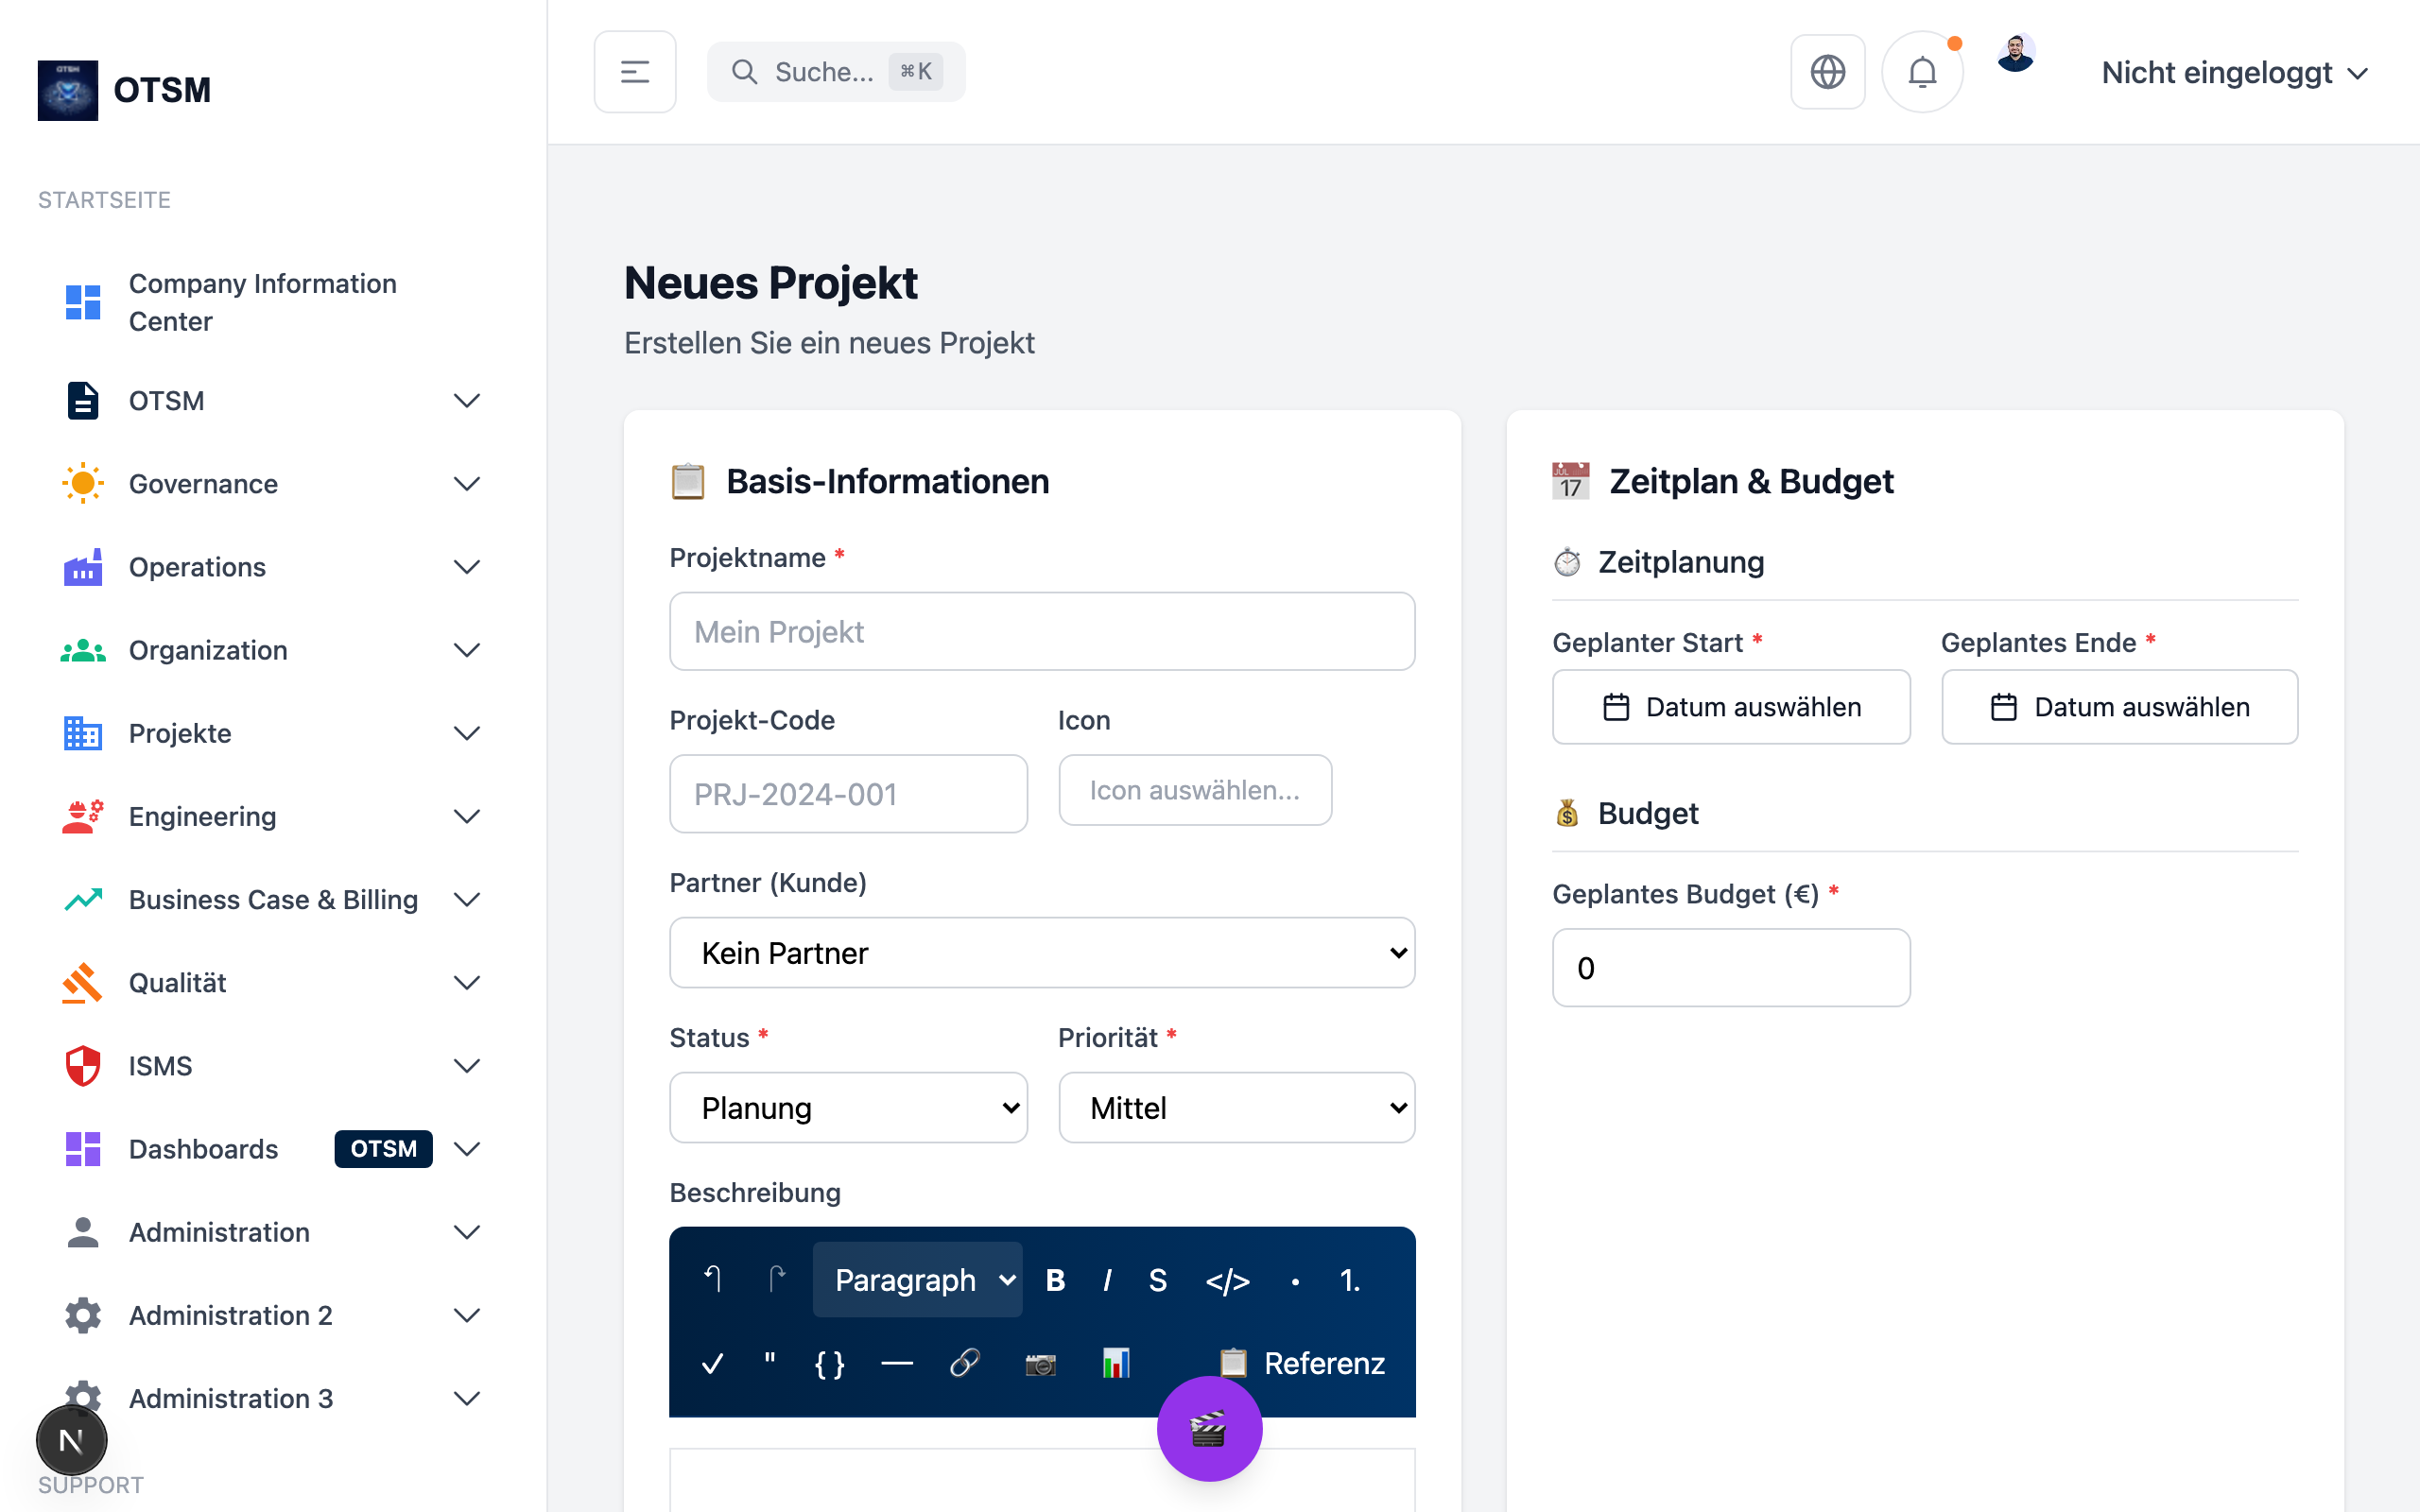Open the Partner (Kunde) dropdown
The height and width of the screenshot is (1512, 2420).
pyautogui.click(x=1041, y=953)
